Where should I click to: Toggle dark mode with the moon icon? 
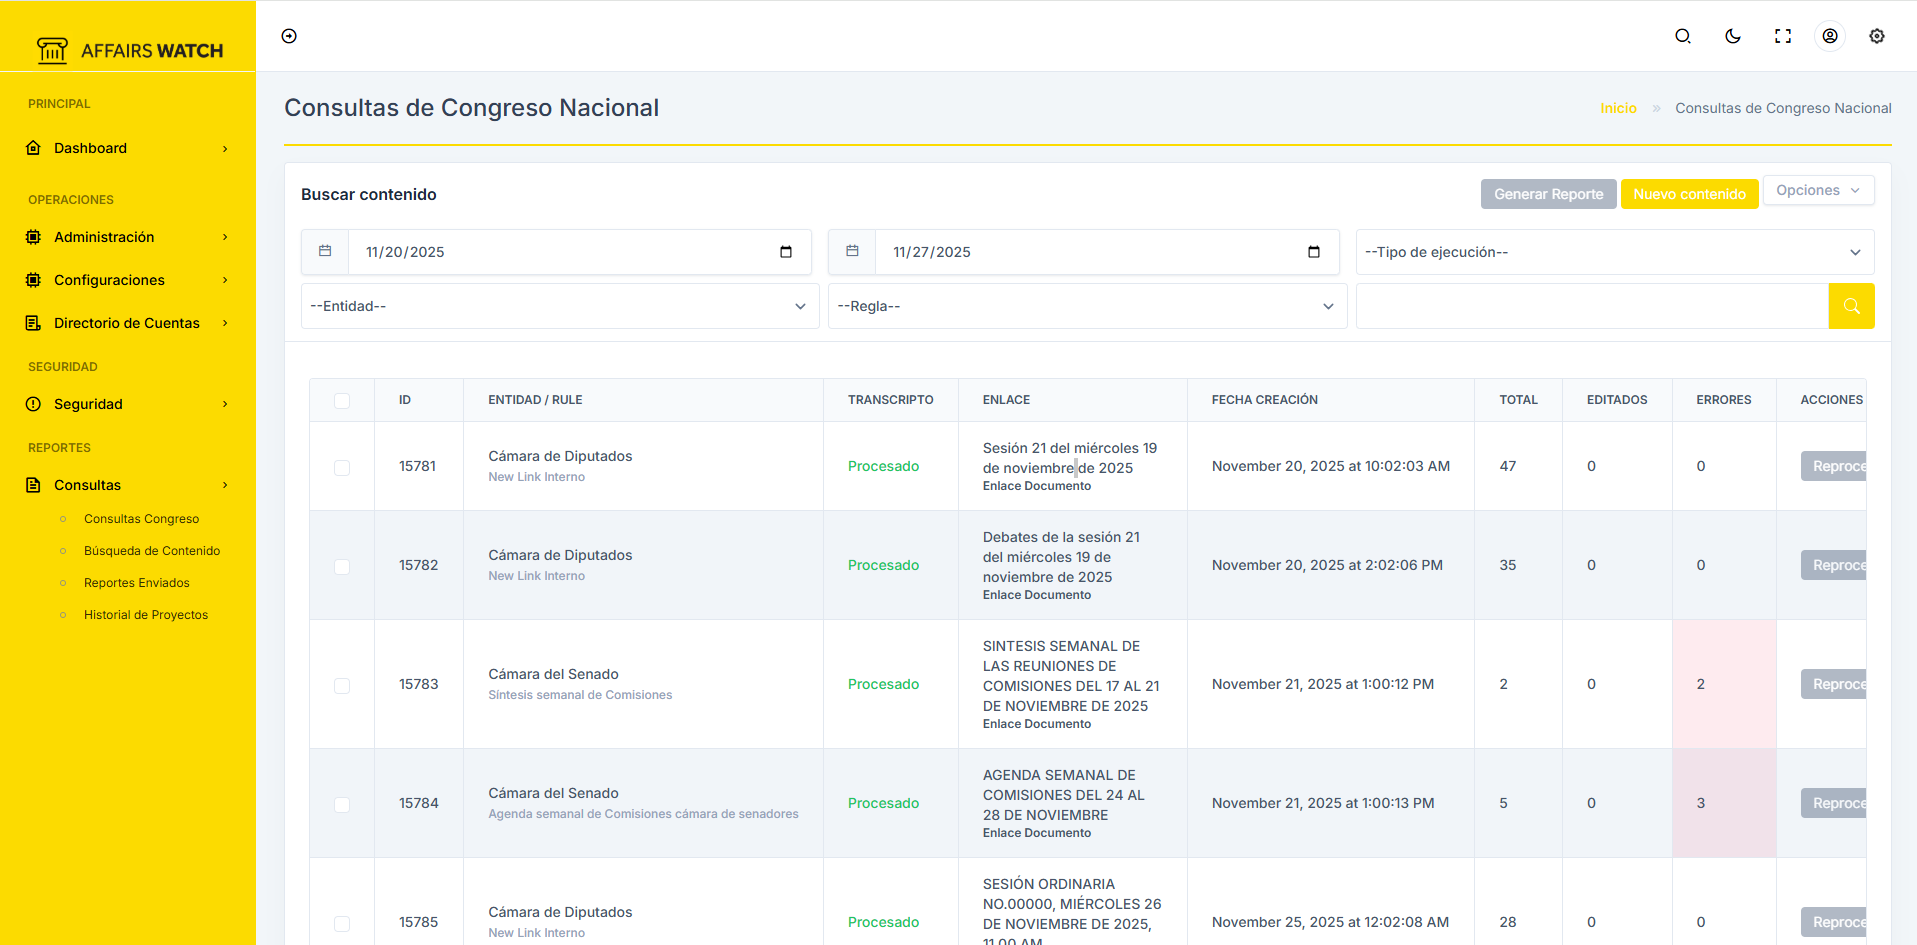1733,36
